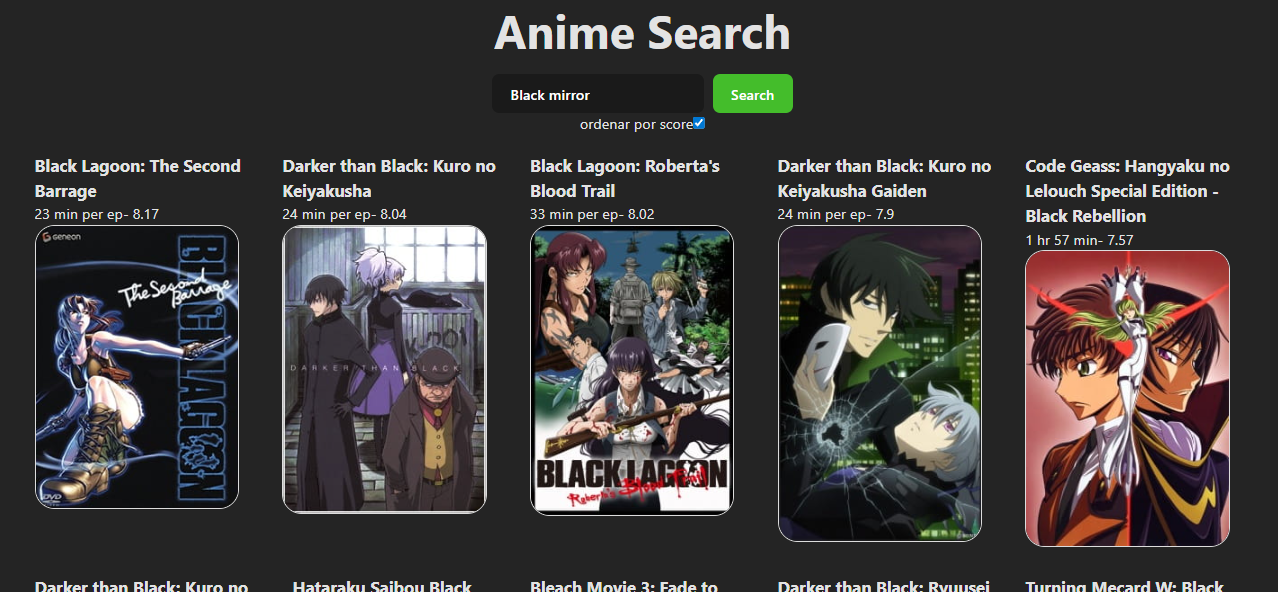Click the Black Lagoon: The Second Barrage title
1278x592 pixels.
[138, 178]
